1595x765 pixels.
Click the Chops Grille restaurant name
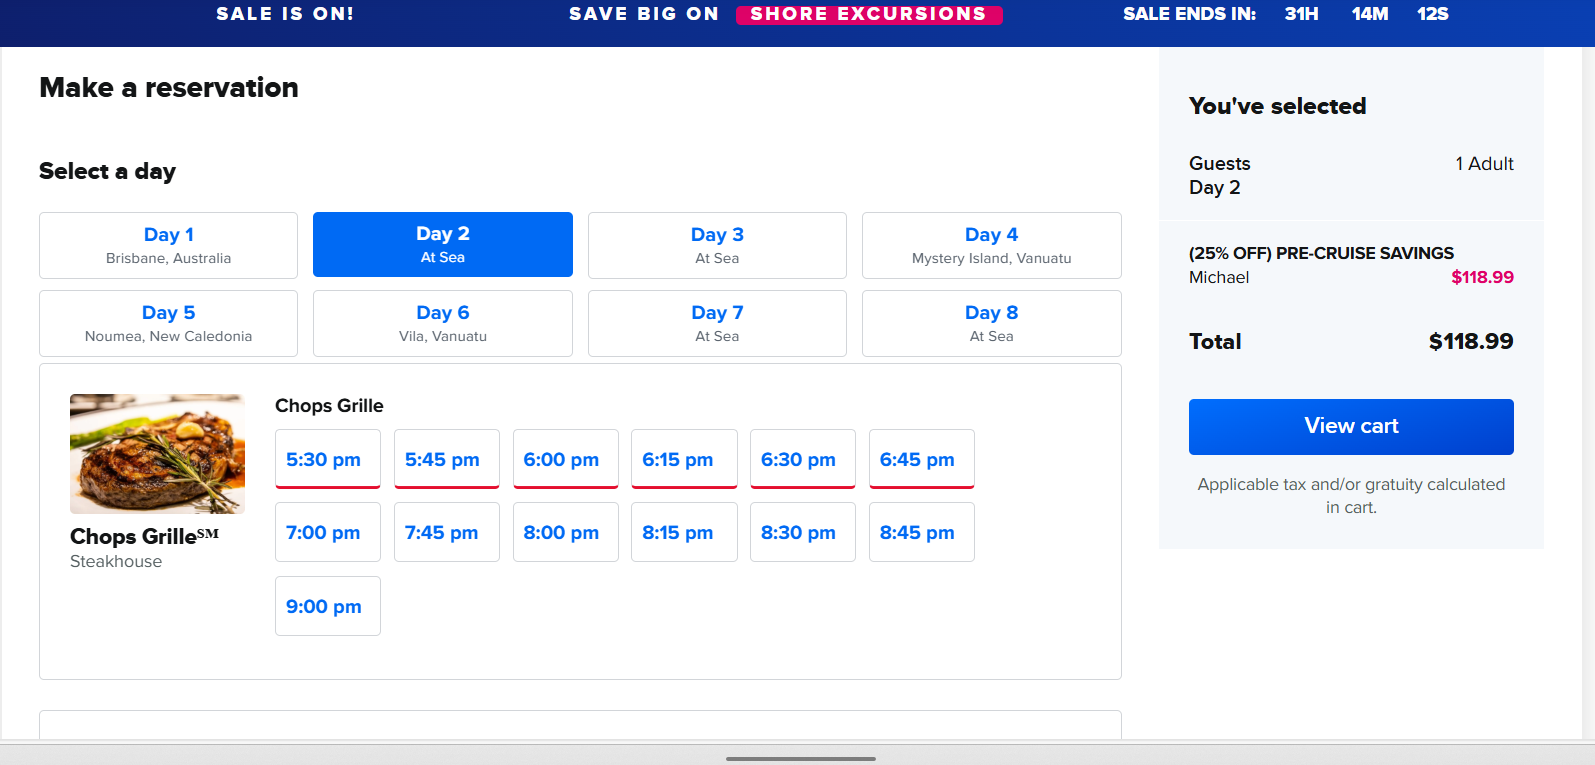pos(144,536)
